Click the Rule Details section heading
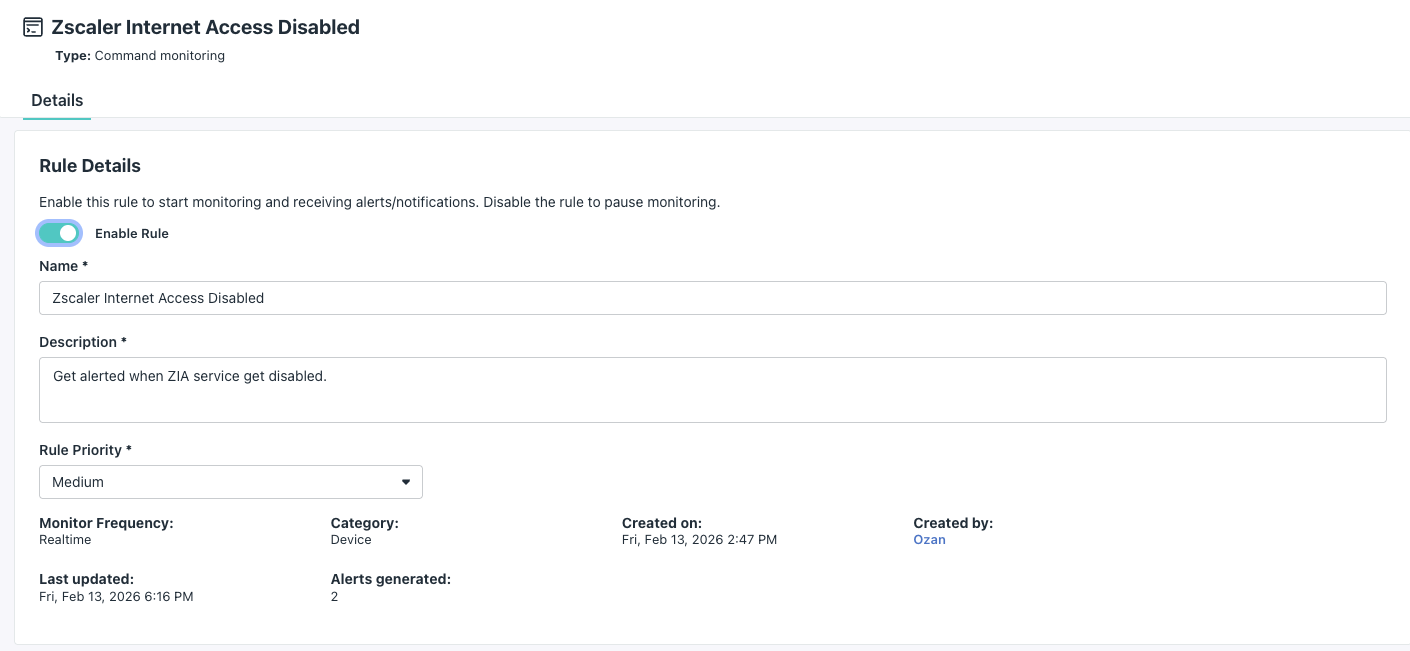The width and height of the screenshot is (1410, 651). point(90,166)
